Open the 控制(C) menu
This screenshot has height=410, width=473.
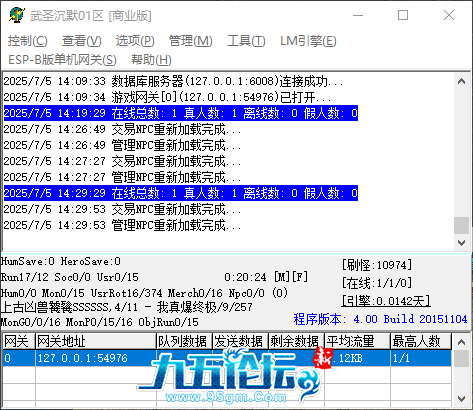coord(28,41)
